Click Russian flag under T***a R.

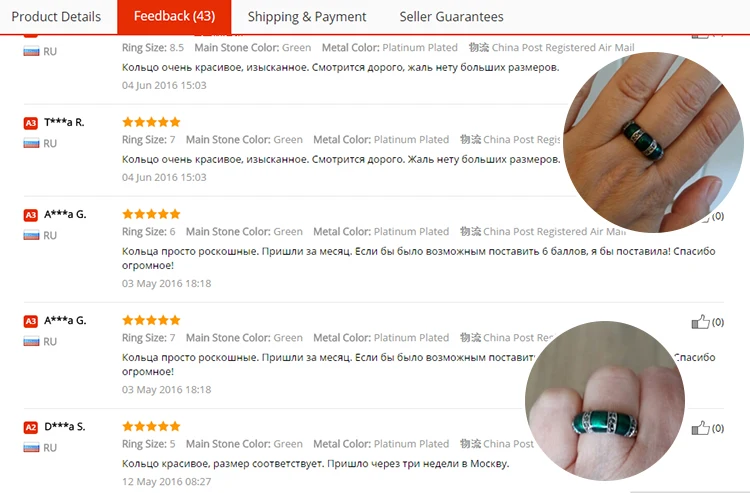(x=31, y=143)
